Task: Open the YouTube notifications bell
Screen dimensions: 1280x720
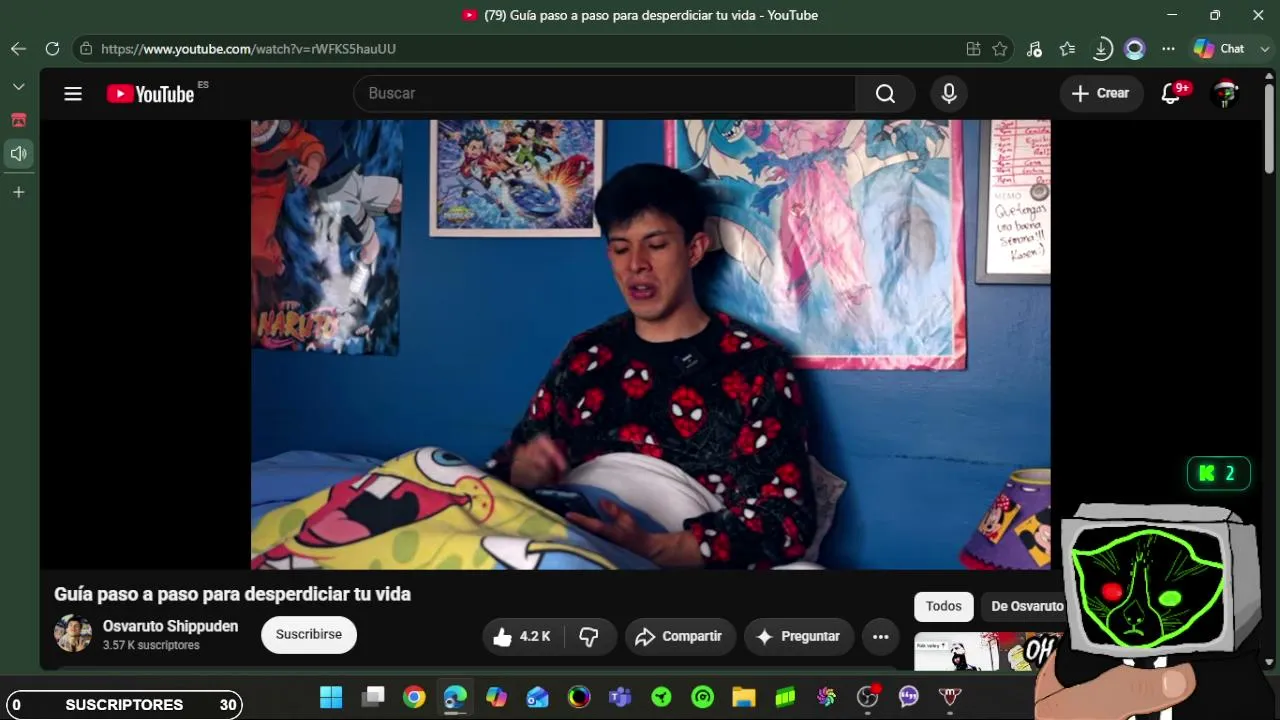Action: click(1172, 93)
